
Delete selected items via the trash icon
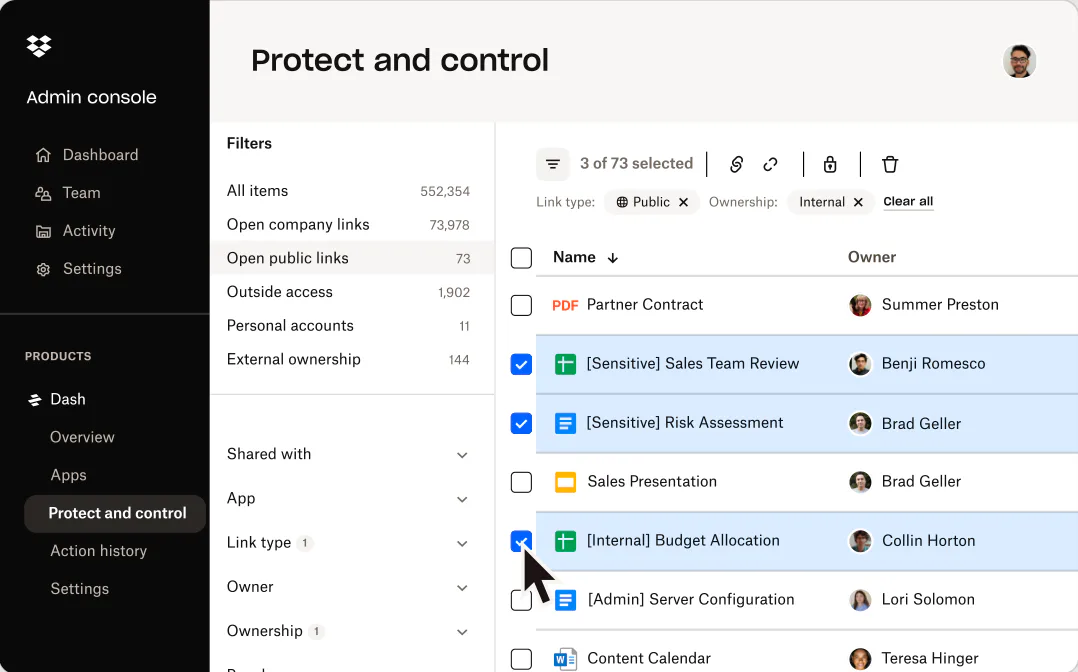[x=890, y=164]
